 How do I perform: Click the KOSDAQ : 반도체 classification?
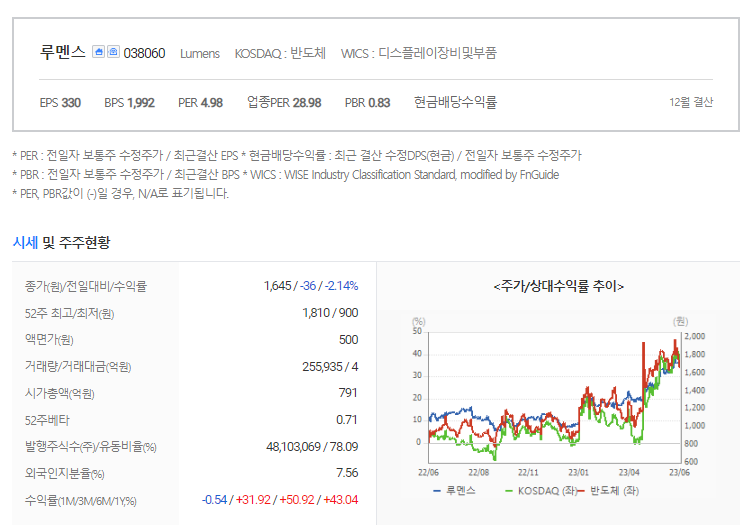[x=280, y=53]
